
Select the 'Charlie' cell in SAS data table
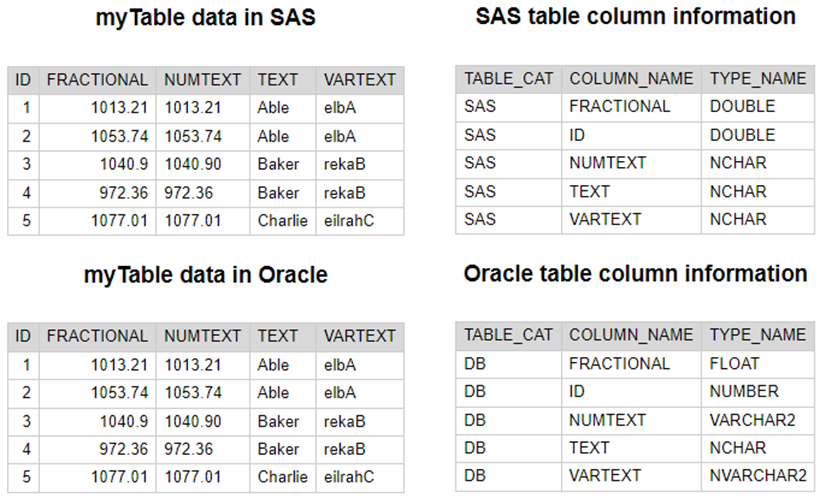282,220
